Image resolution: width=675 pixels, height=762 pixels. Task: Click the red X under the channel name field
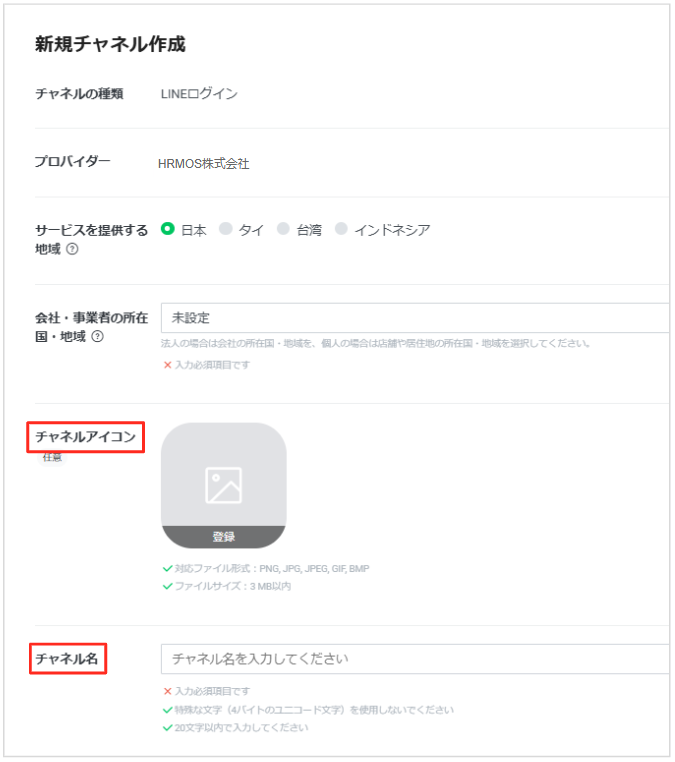[x=167, y=691]
